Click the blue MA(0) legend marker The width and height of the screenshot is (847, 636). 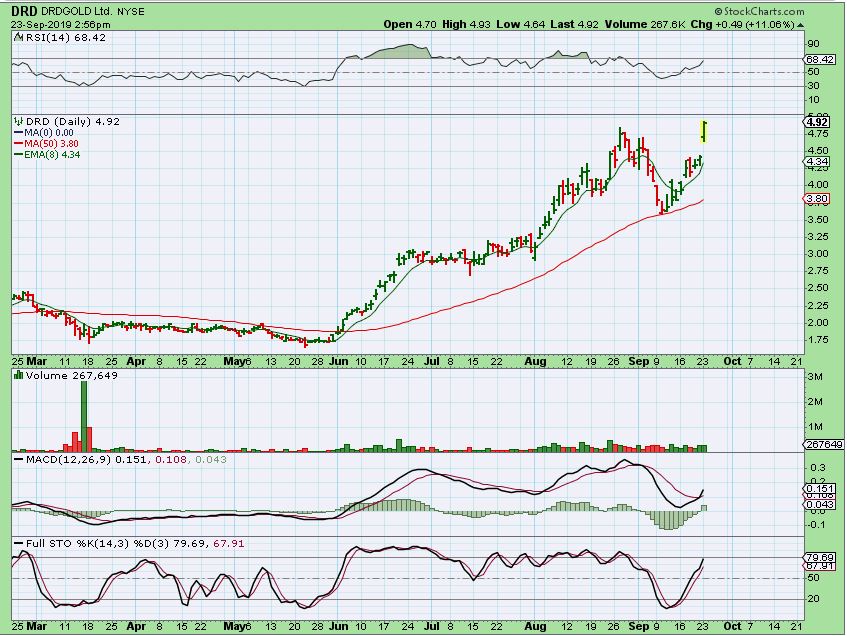17,132
